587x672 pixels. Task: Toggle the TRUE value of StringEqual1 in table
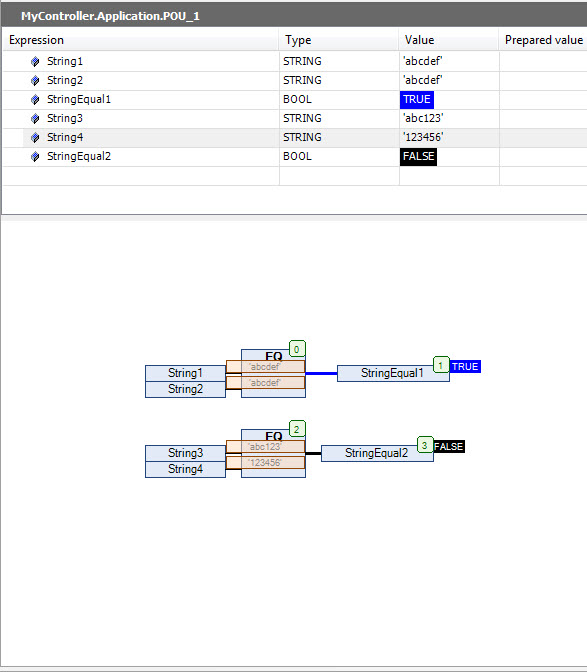tap(417, 99)
